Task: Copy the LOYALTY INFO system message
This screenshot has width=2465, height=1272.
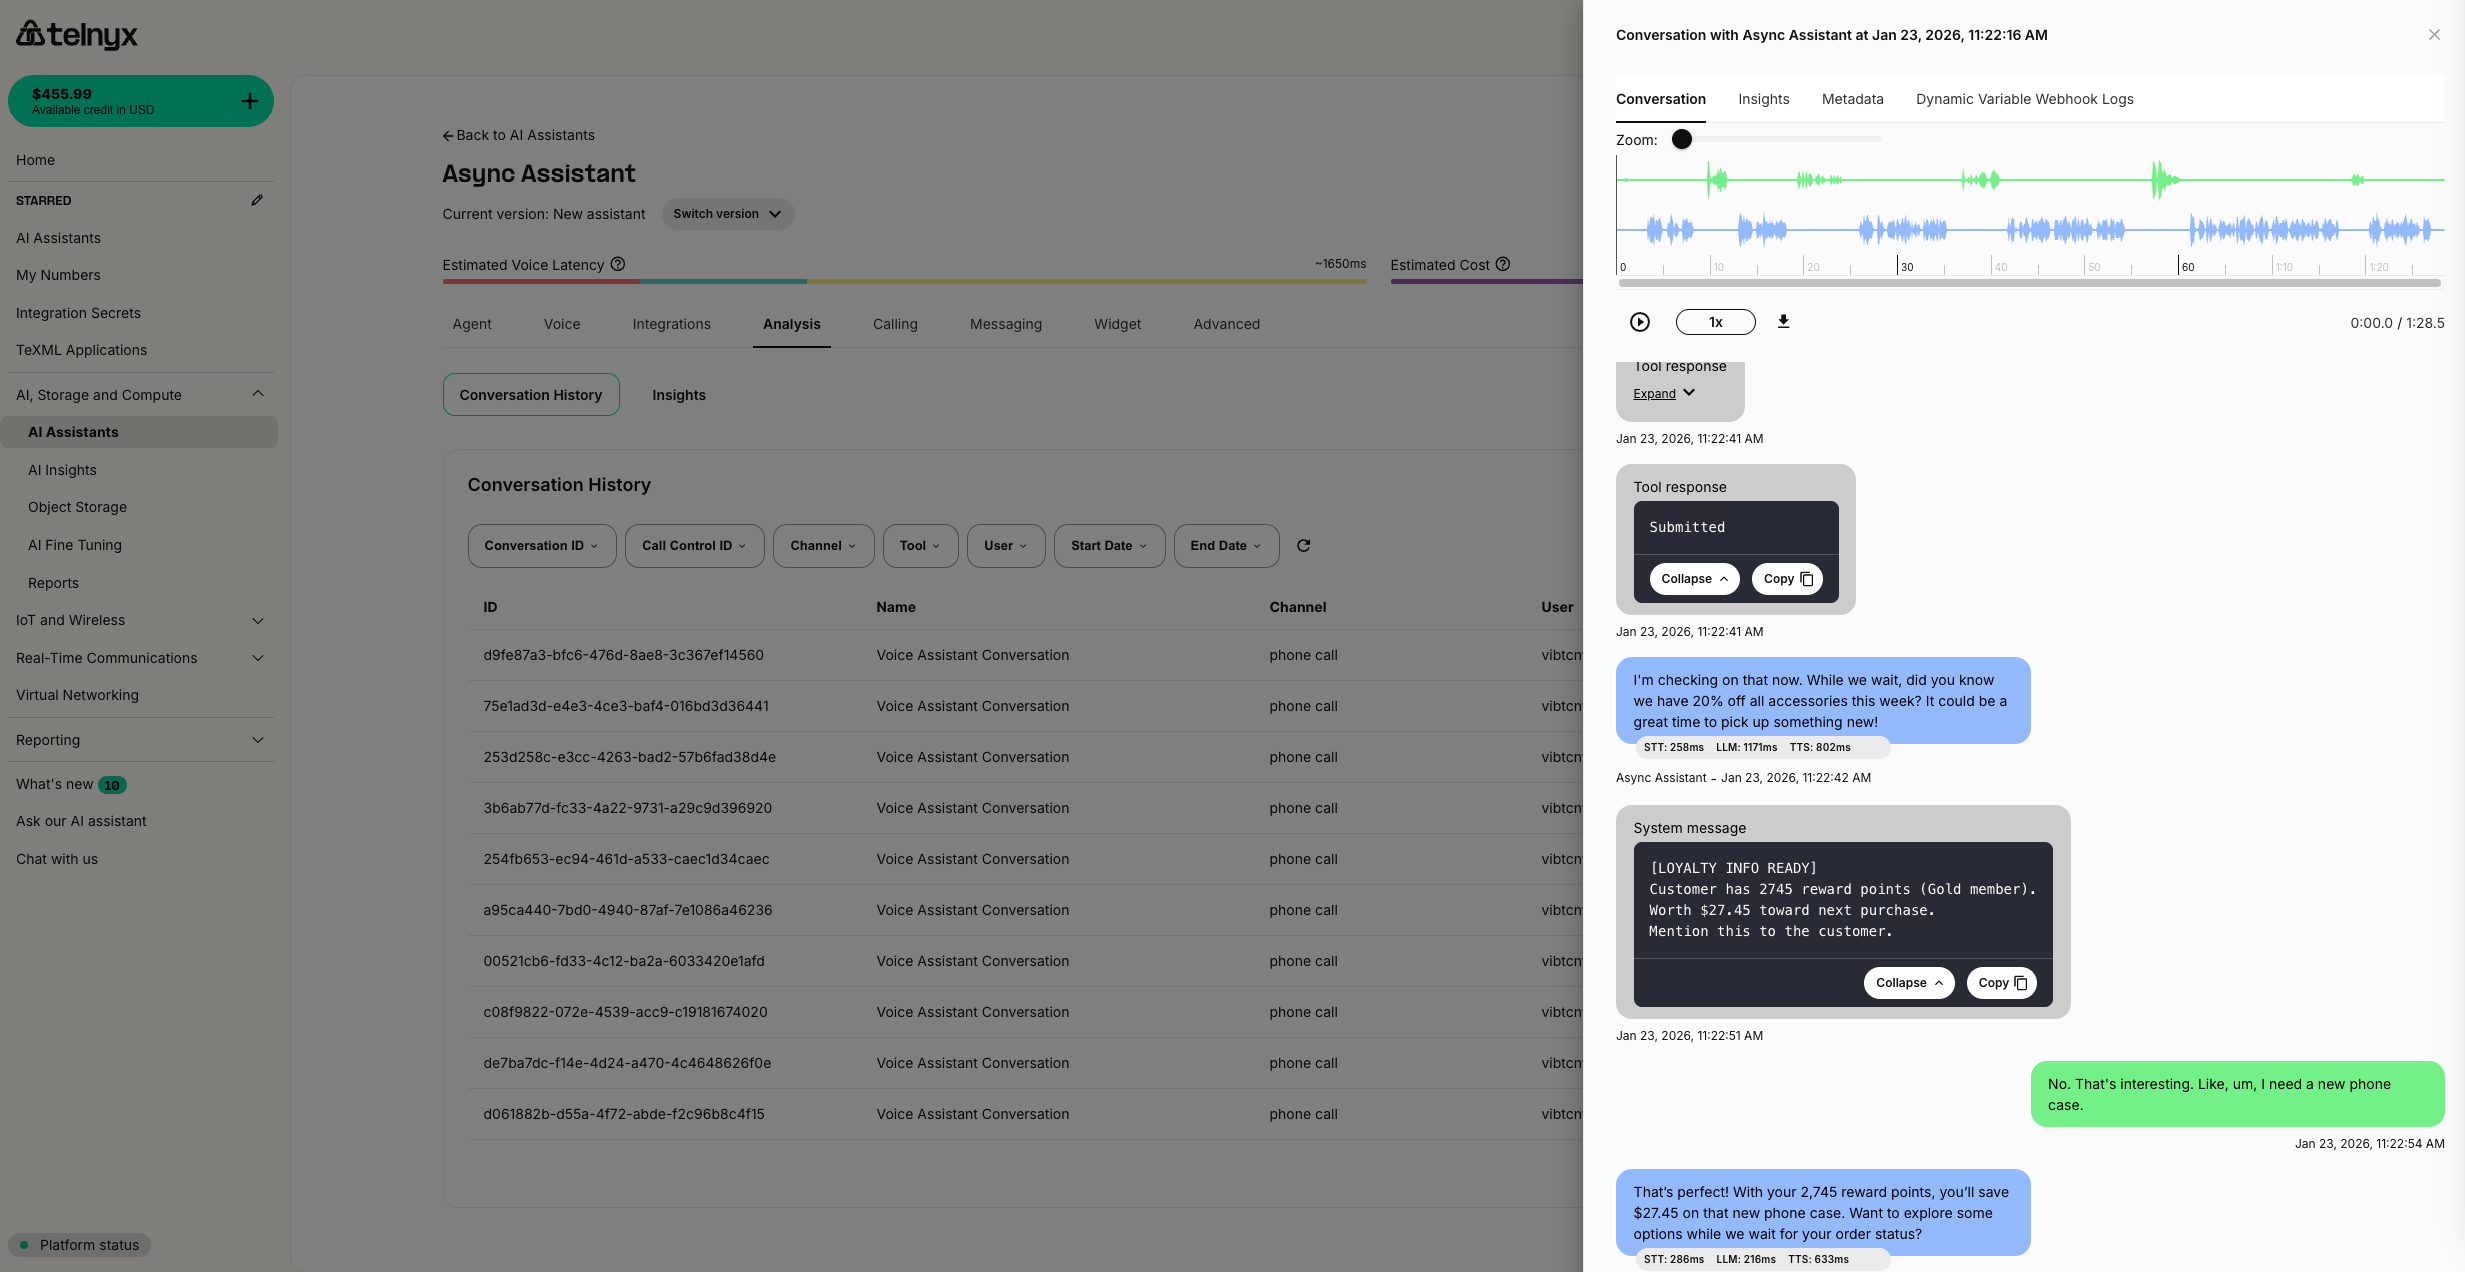Action: tap(2001, 983)
